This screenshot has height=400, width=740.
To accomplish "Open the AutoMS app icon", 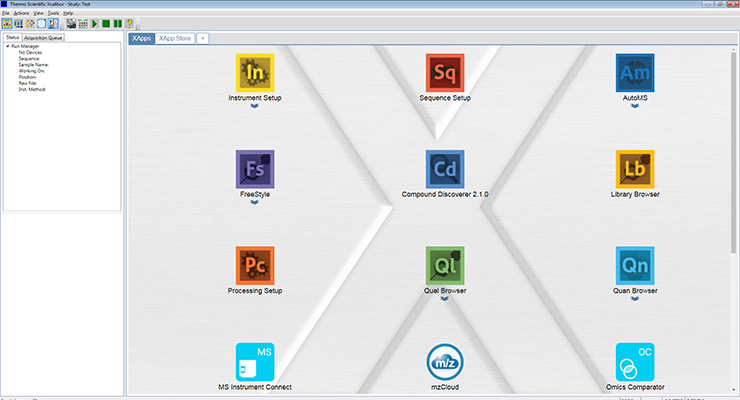I will tap(635, 73).
